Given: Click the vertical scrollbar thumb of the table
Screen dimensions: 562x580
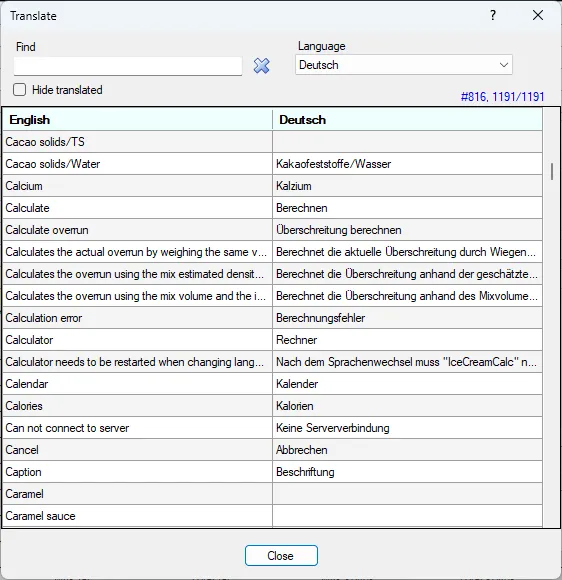Looking at the screenshot, I should click(552, 171).
